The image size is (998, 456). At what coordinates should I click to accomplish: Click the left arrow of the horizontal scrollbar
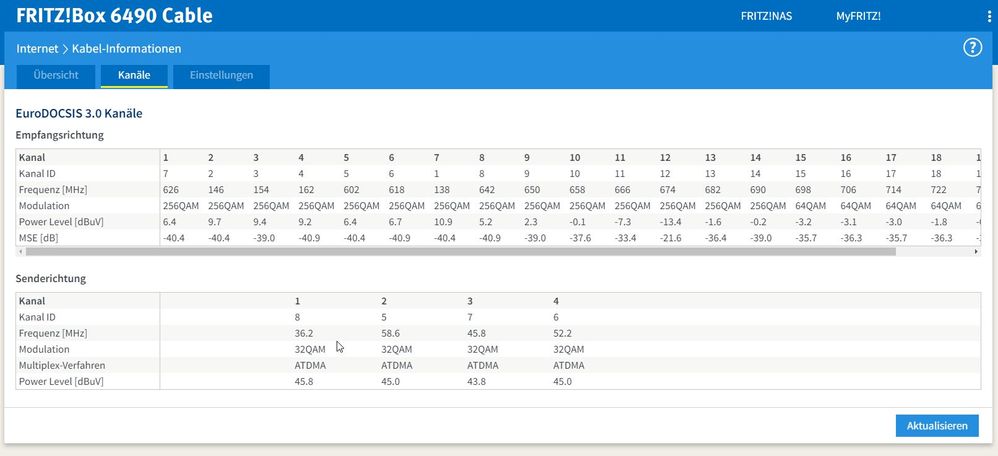coord(20,252)
